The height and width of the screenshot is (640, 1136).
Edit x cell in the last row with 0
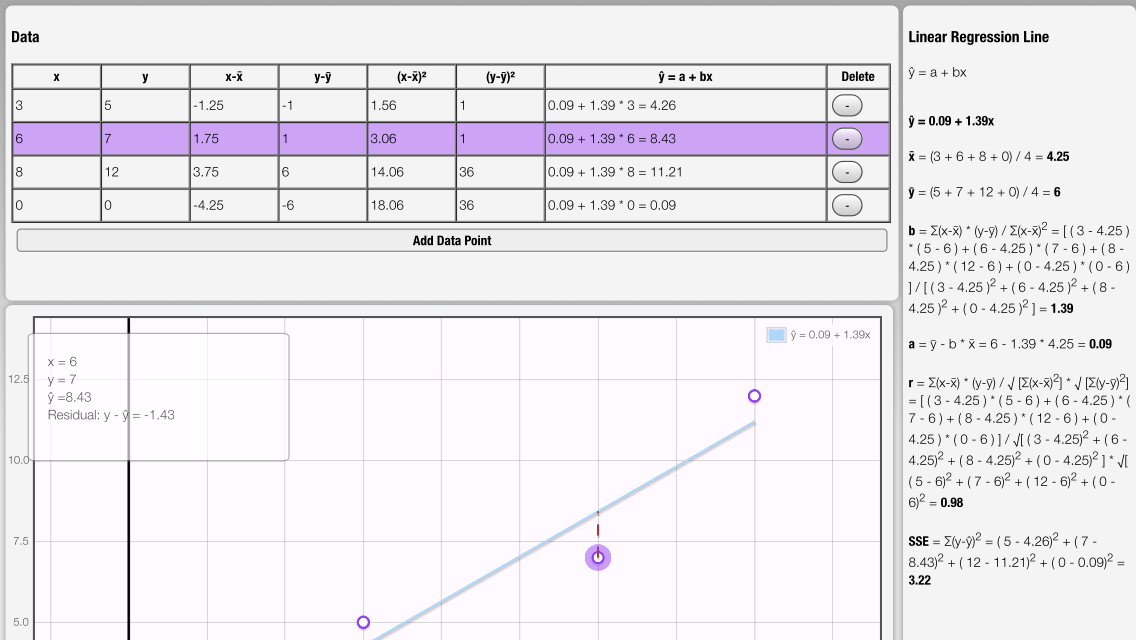(57, 206)
